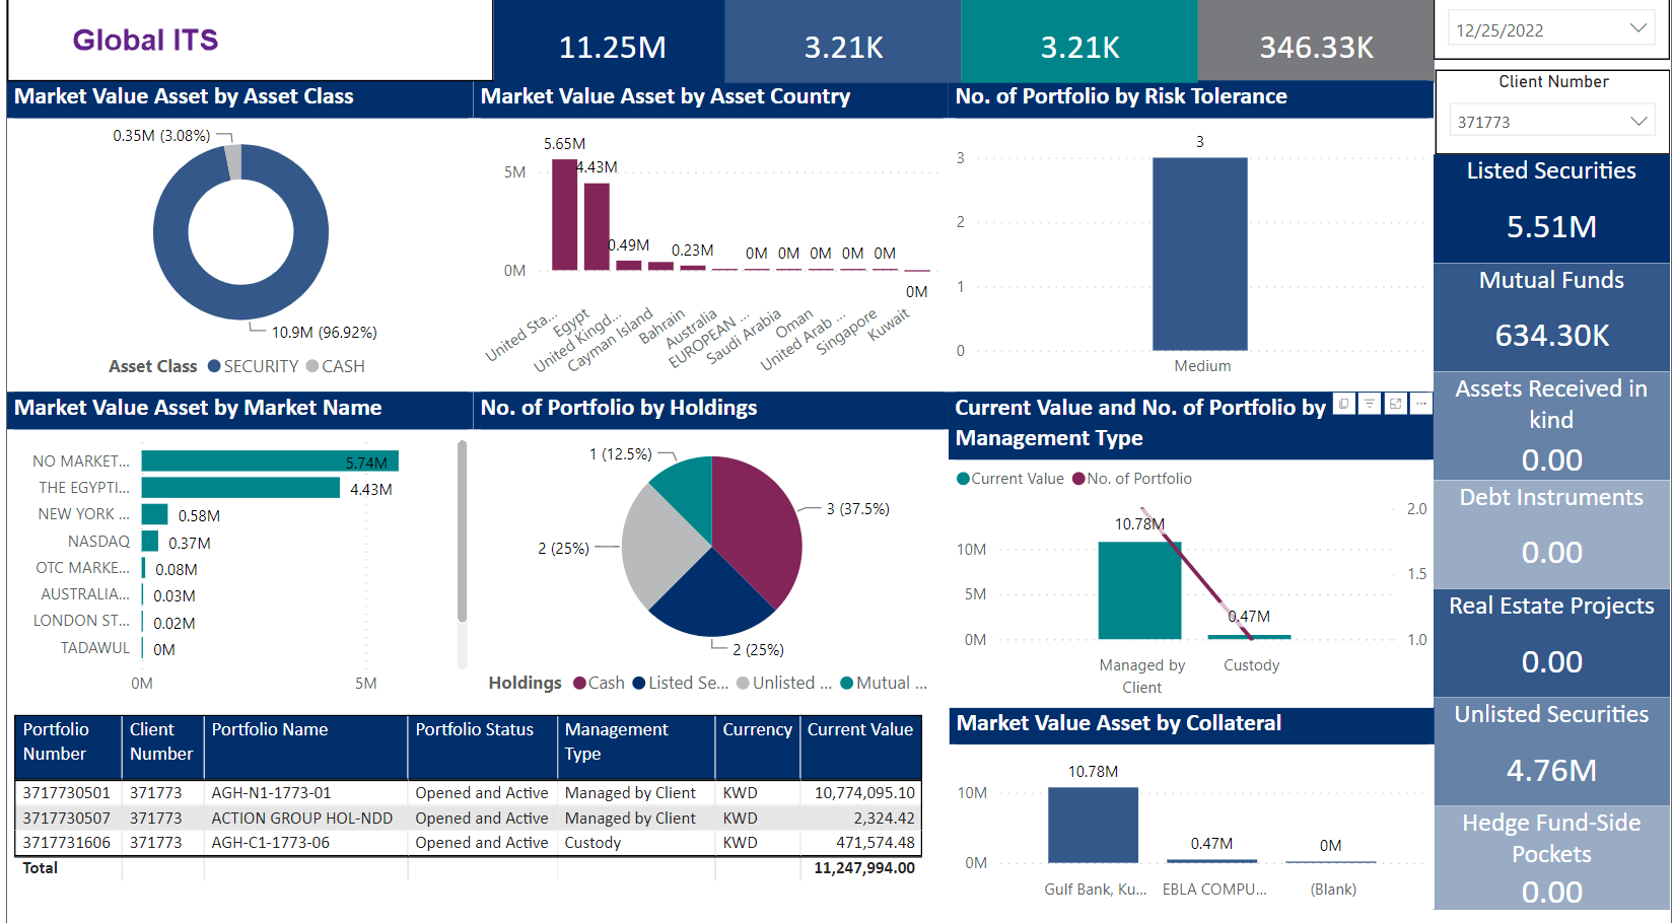
Task: Click the copy visual icon on Management Type chart
Action: pos(1344,404)
